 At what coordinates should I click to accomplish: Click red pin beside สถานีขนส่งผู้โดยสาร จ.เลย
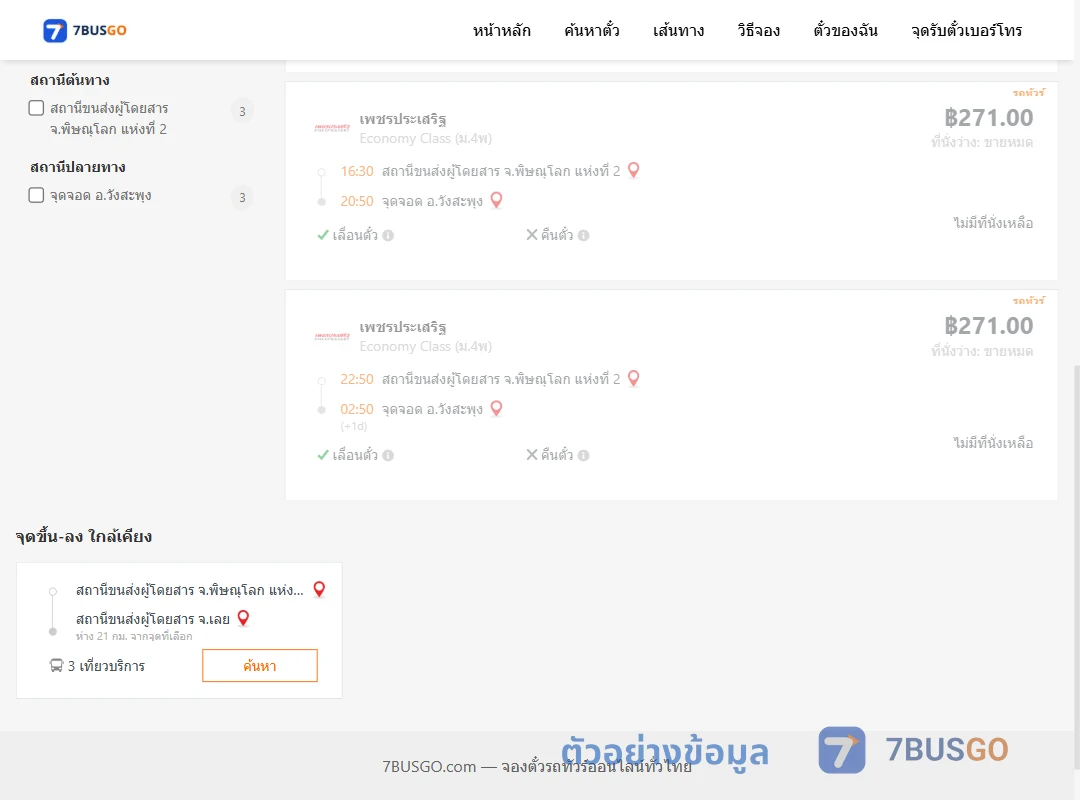point(243,618)
